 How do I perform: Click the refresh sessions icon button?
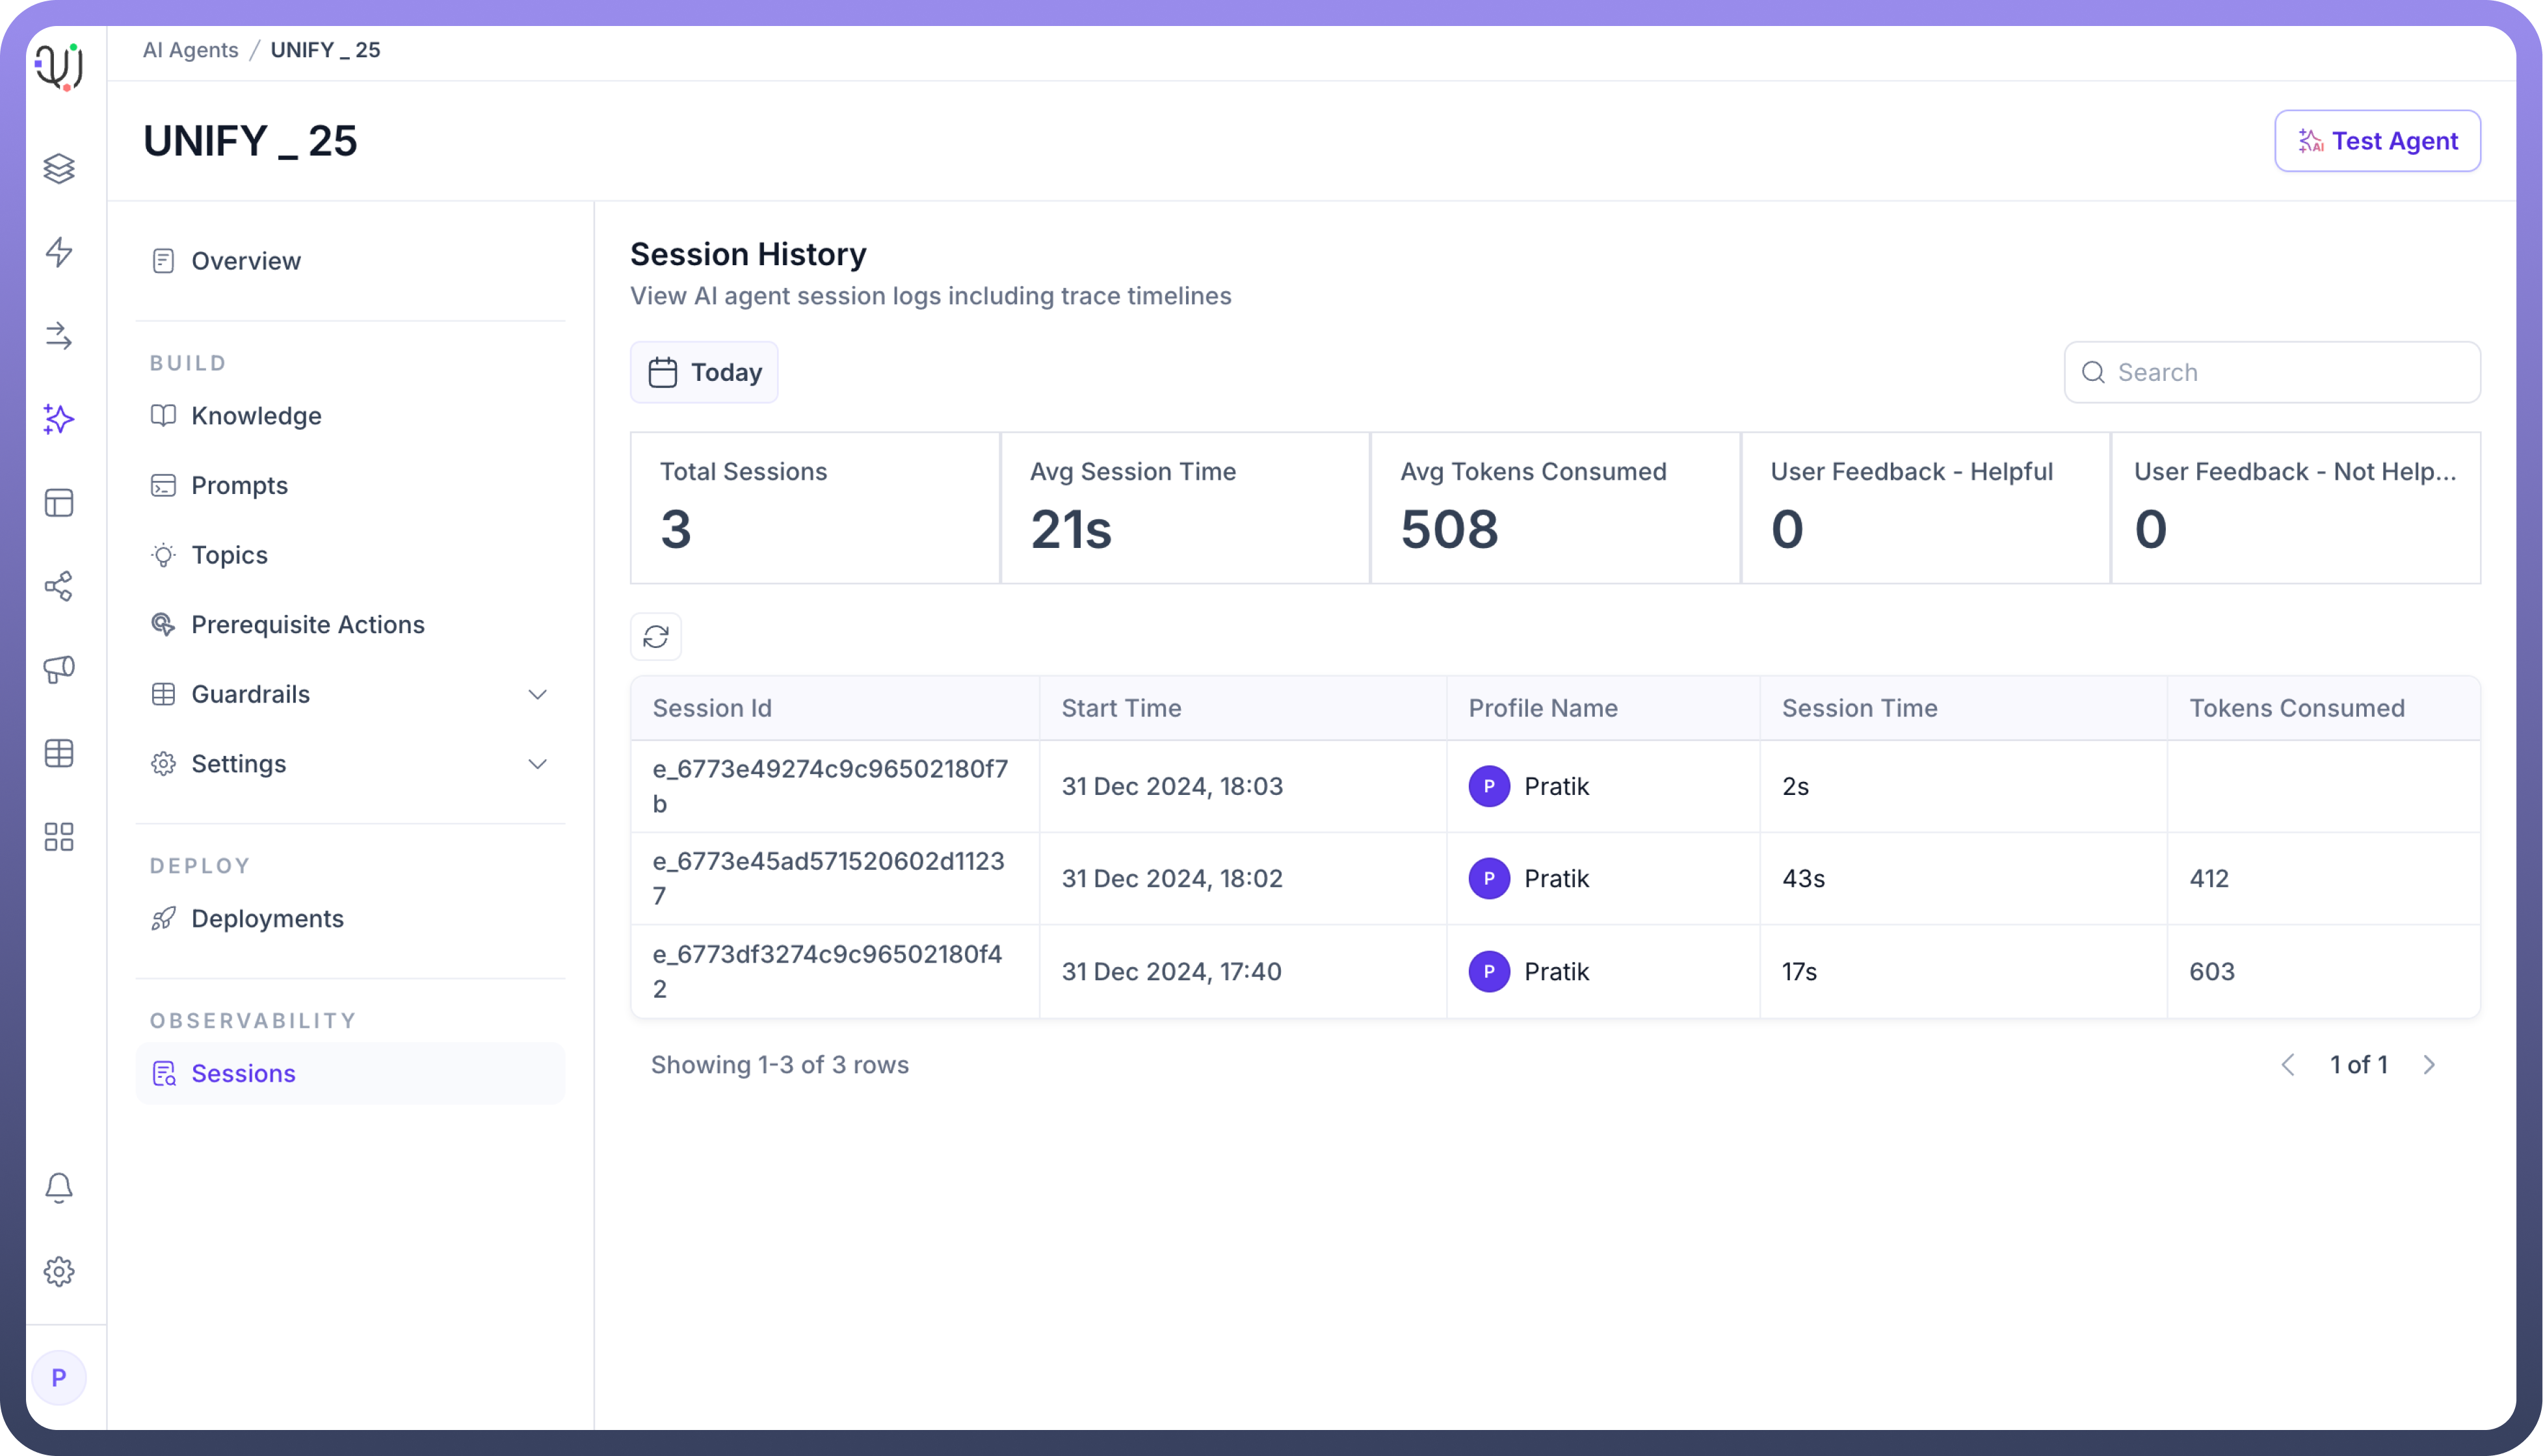coord(656,637)
